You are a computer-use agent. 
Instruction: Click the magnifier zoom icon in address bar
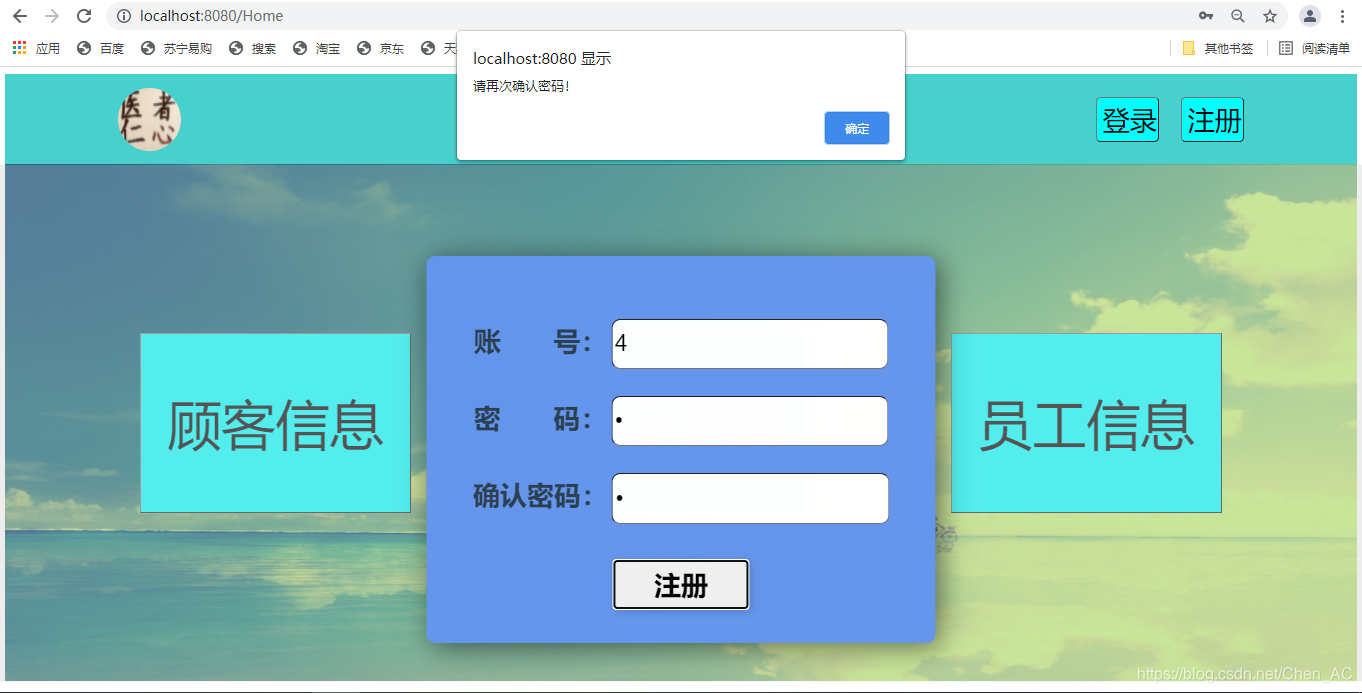(x=1238, y=16)
